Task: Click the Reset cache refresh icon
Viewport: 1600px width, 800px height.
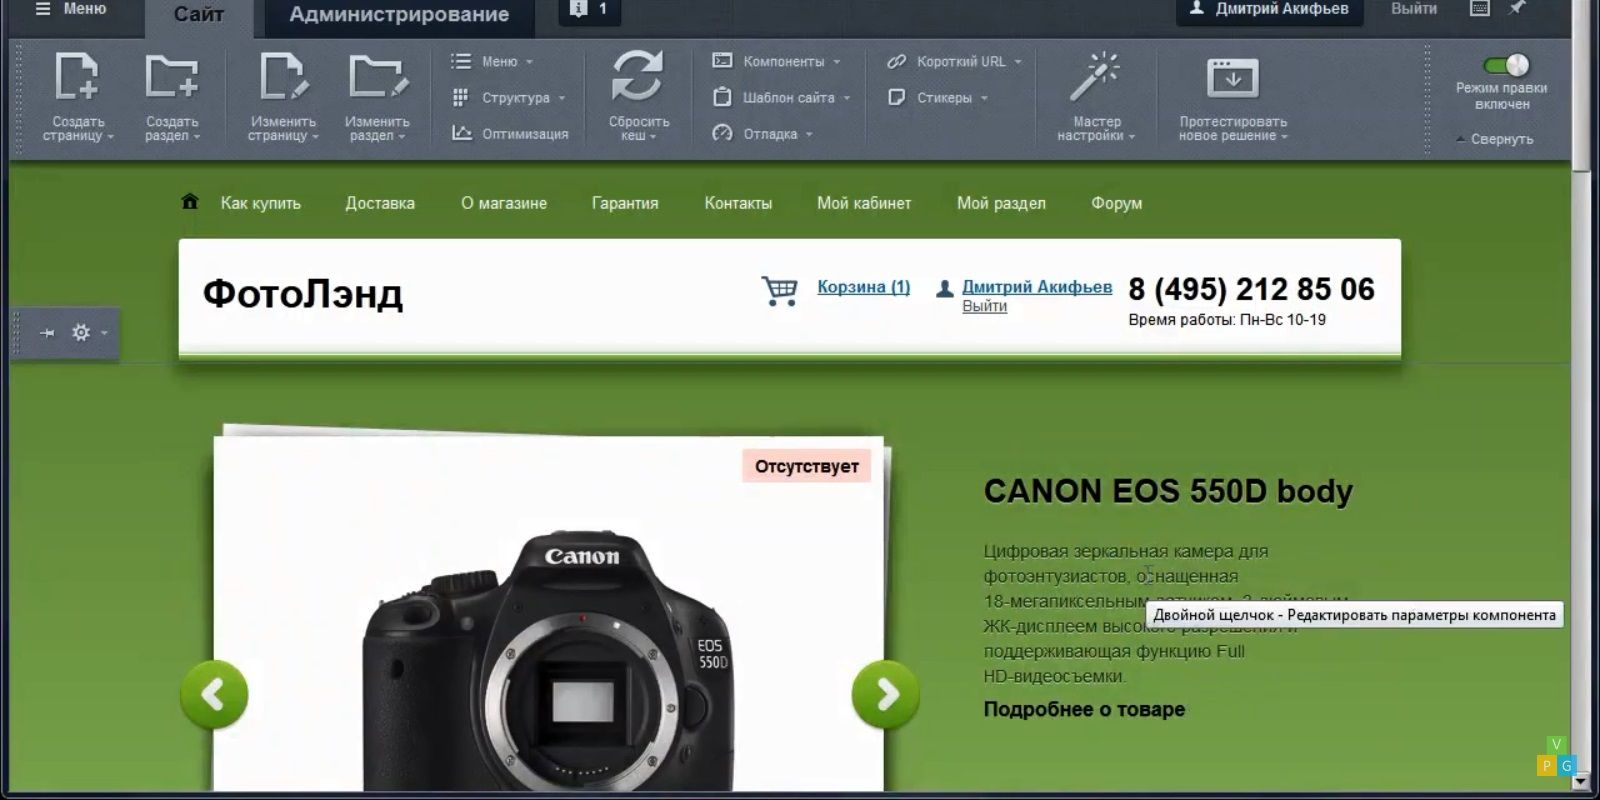Action: pyautogui.click(x=637, y=76)
